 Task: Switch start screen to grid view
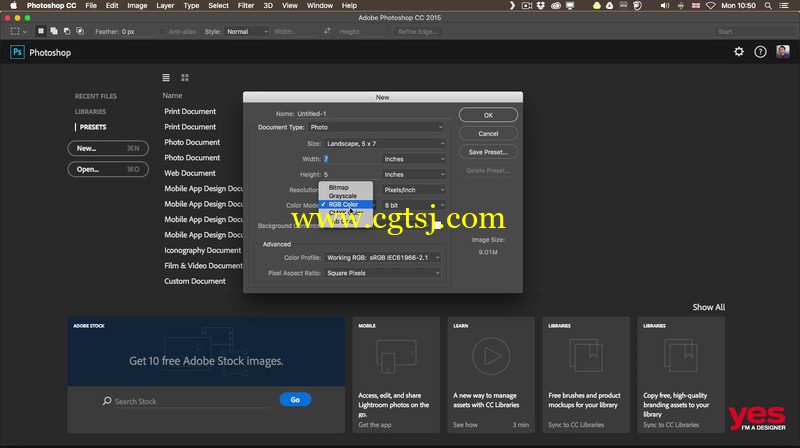tap(185, 78)
